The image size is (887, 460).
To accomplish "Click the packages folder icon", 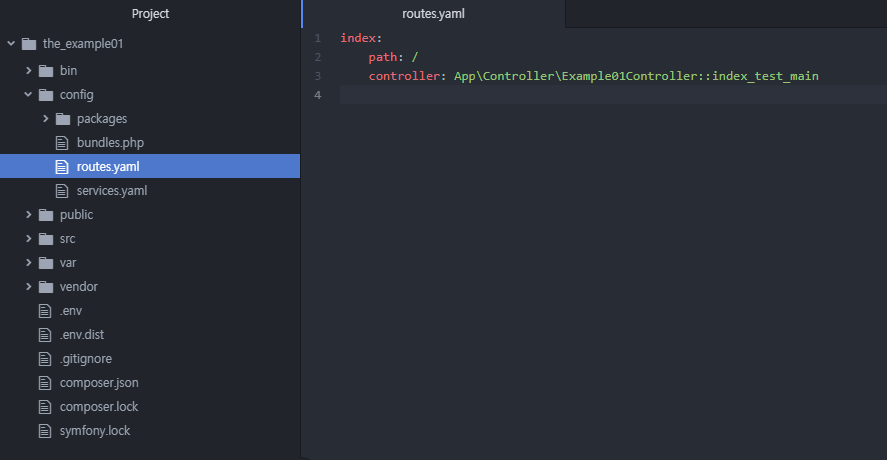I will click(63, 119).
